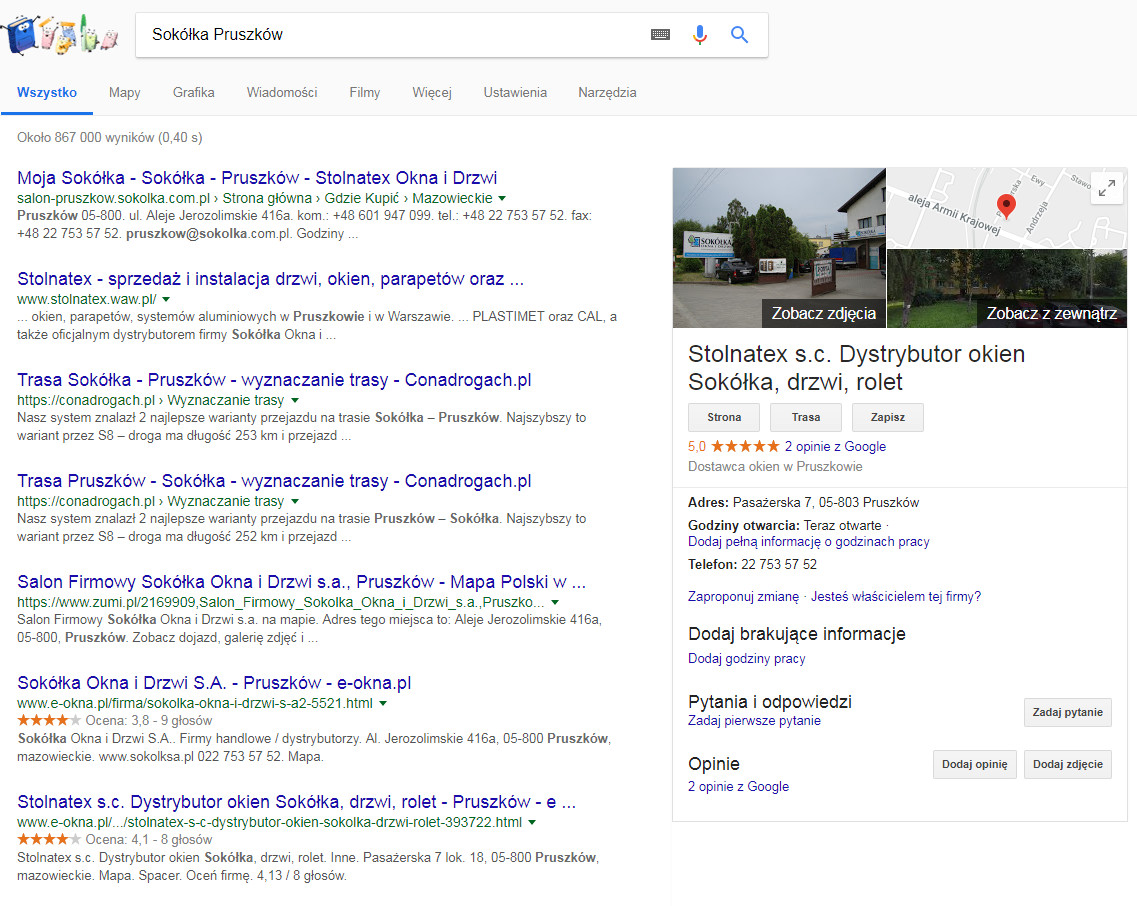Open dropdown arrow of Trasa Pruszków - Sokółka result
1137x906 pixels.
coord(295,501)
